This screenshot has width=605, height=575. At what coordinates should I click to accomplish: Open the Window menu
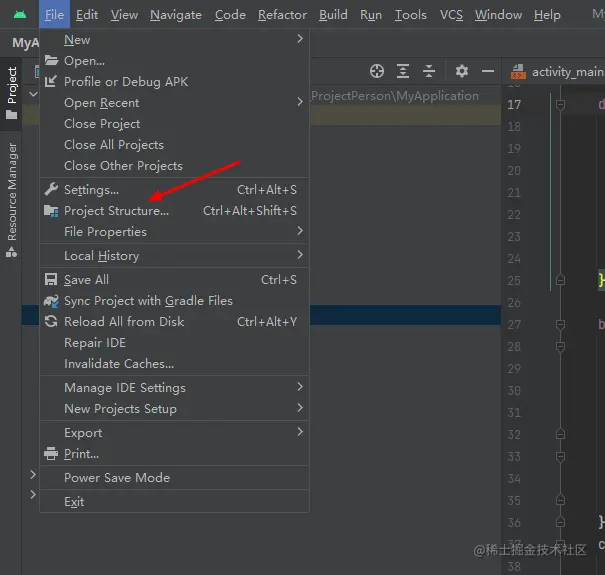coord(498,15)
